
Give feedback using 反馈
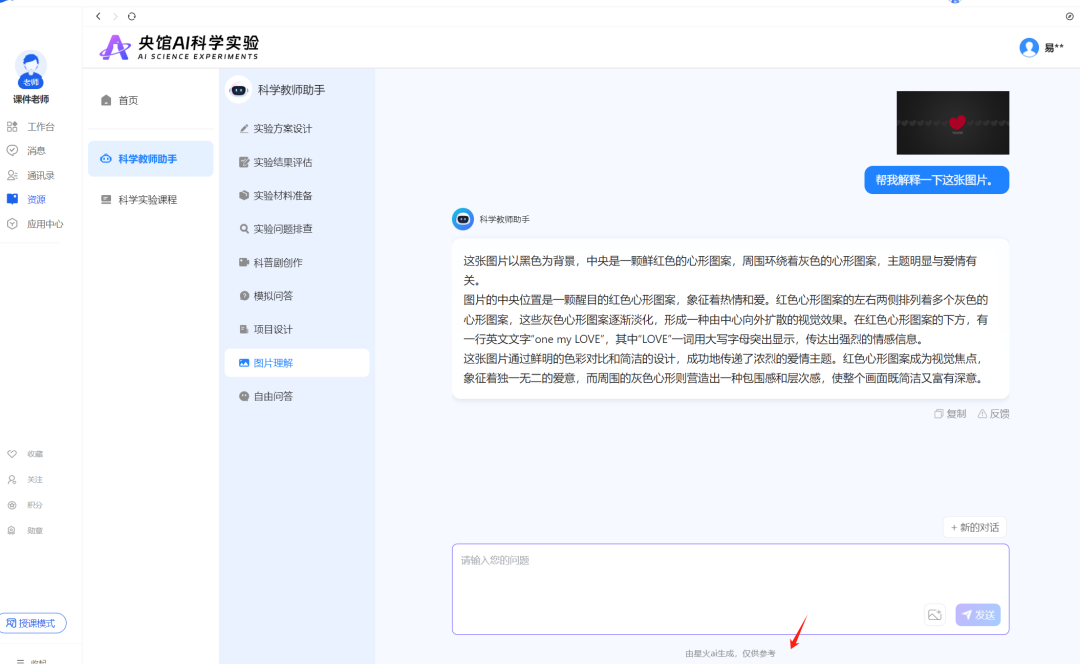(x=993, y=414)
